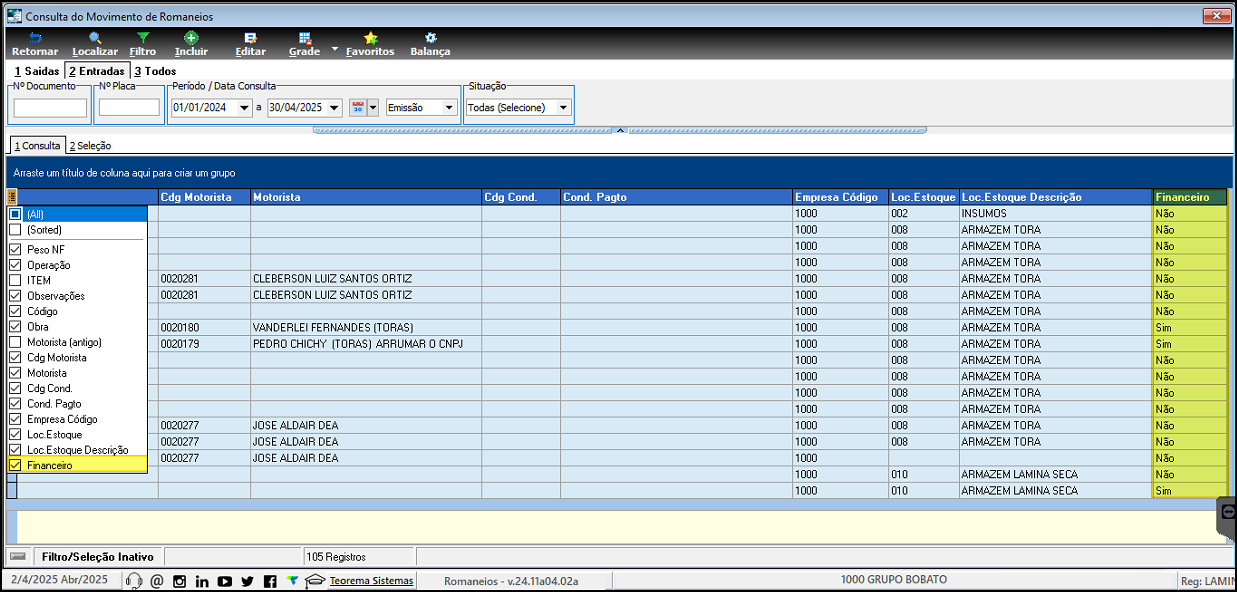Select the INSUMOS stock description cell
The width and height of the screenshot is (1237, 592).
click(1056, 213)
